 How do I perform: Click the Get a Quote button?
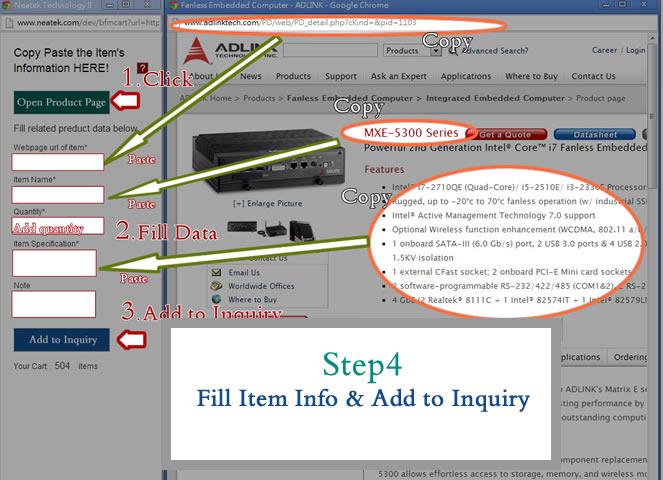(506, 134)
